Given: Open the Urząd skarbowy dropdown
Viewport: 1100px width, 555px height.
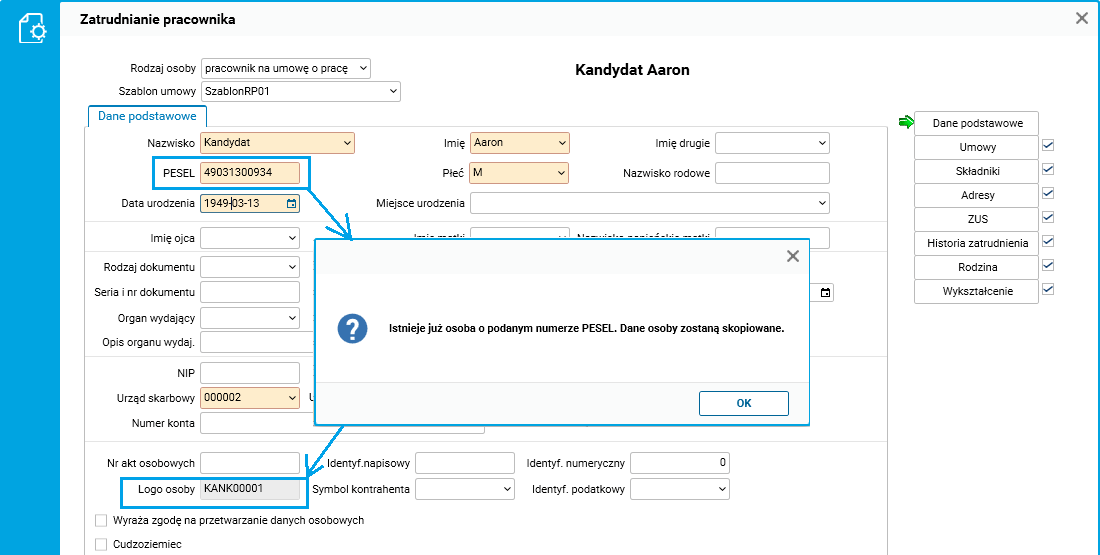Looking at the screenshot, I should (250, 398).
